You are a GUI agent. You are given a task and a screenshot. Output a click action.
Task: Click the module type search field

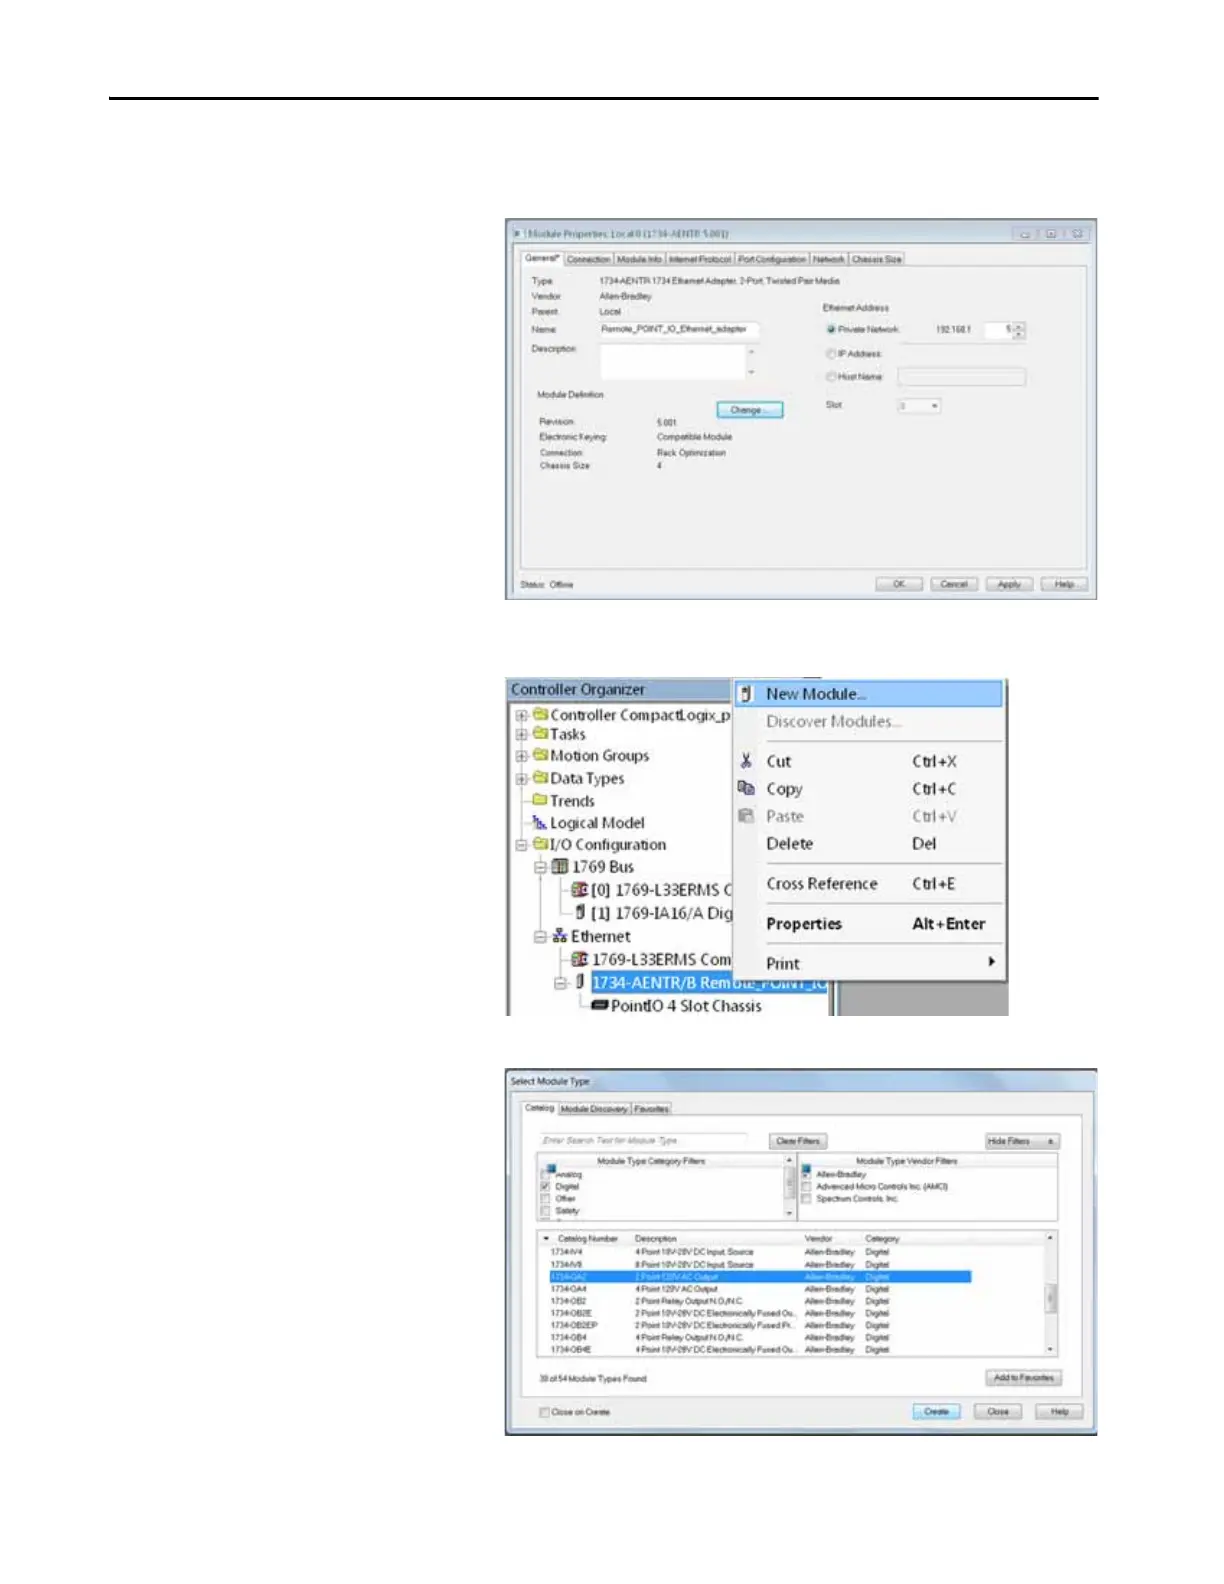(643, 1140)
